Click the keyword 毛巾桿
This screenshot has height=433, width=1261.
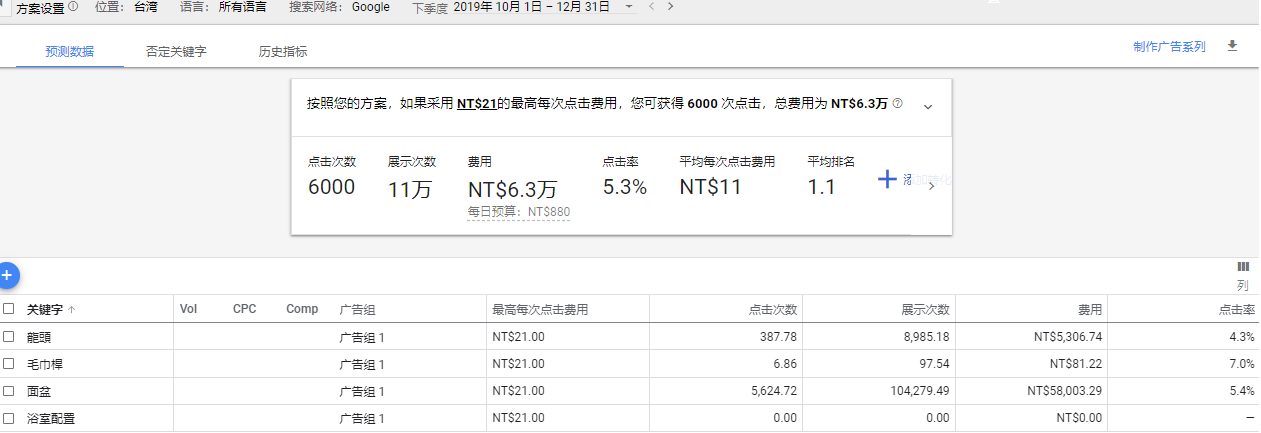(45, 365)
